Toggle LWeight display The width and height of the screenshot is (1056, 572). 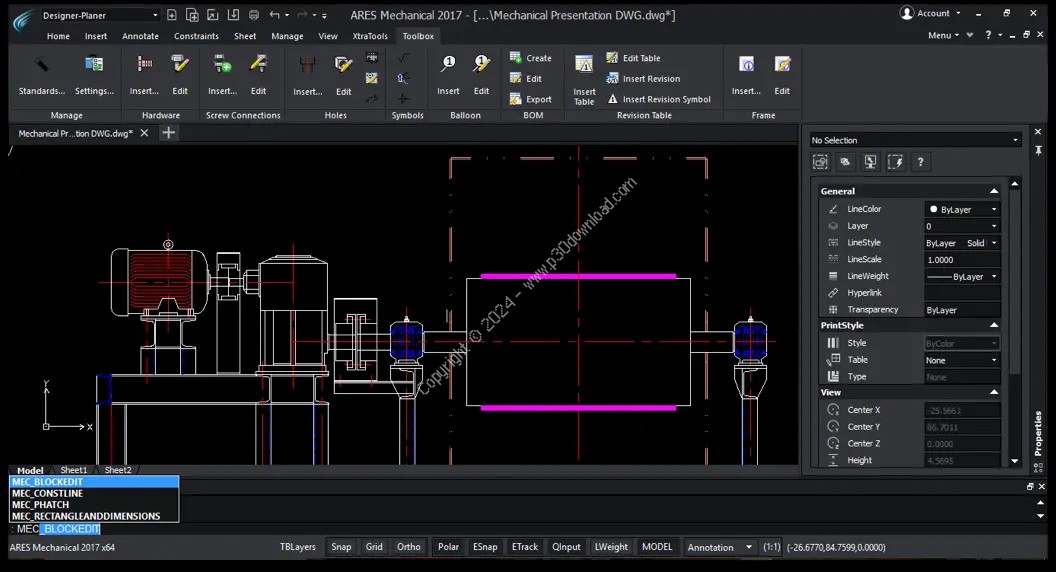point(611,547)
